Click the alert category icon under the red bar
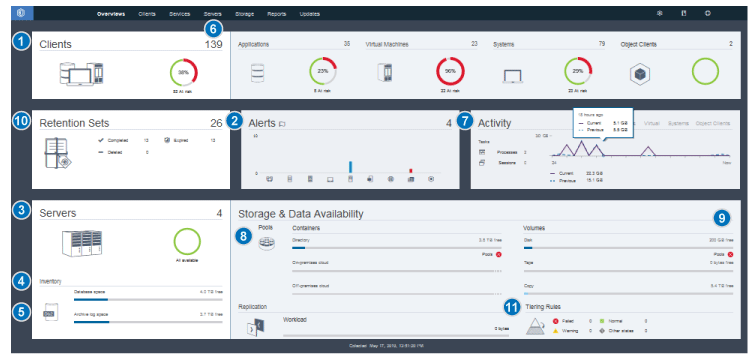The image size is (756, 360). 411,179
